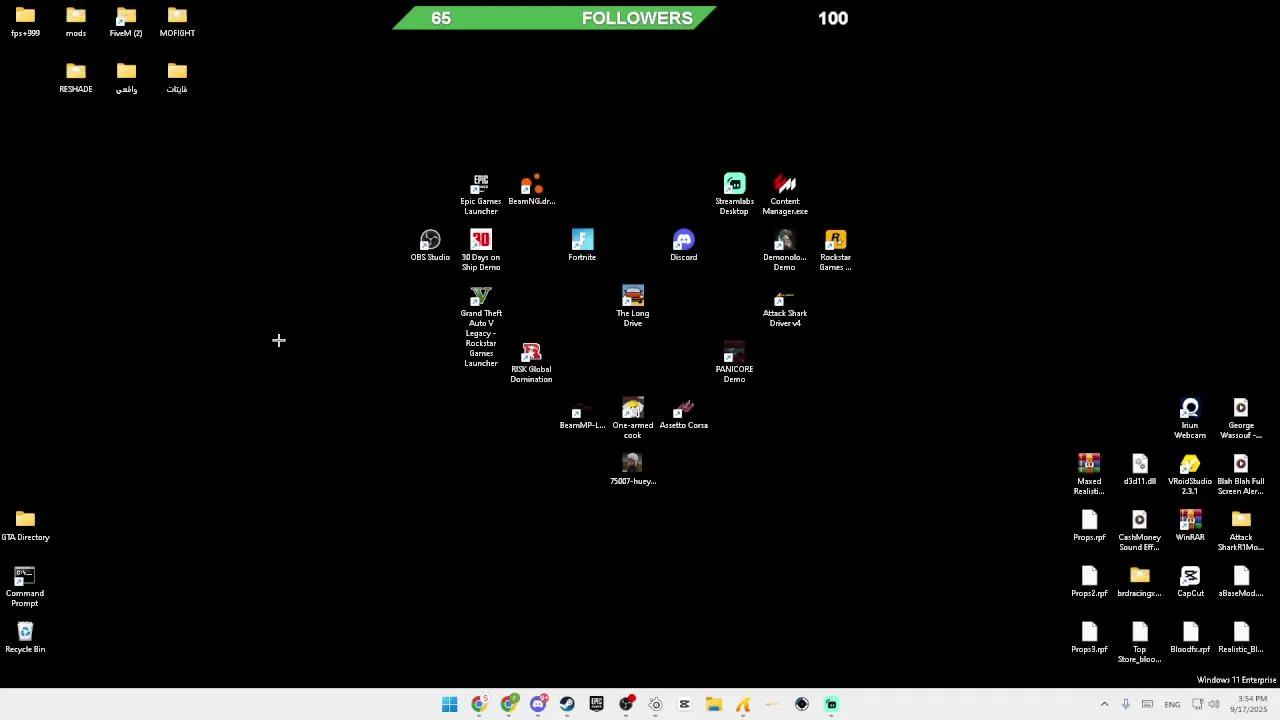This screenshot has height=720, width=1280.
Task: Select the Maxed Realisti... archive icon
Action: 1089,474
